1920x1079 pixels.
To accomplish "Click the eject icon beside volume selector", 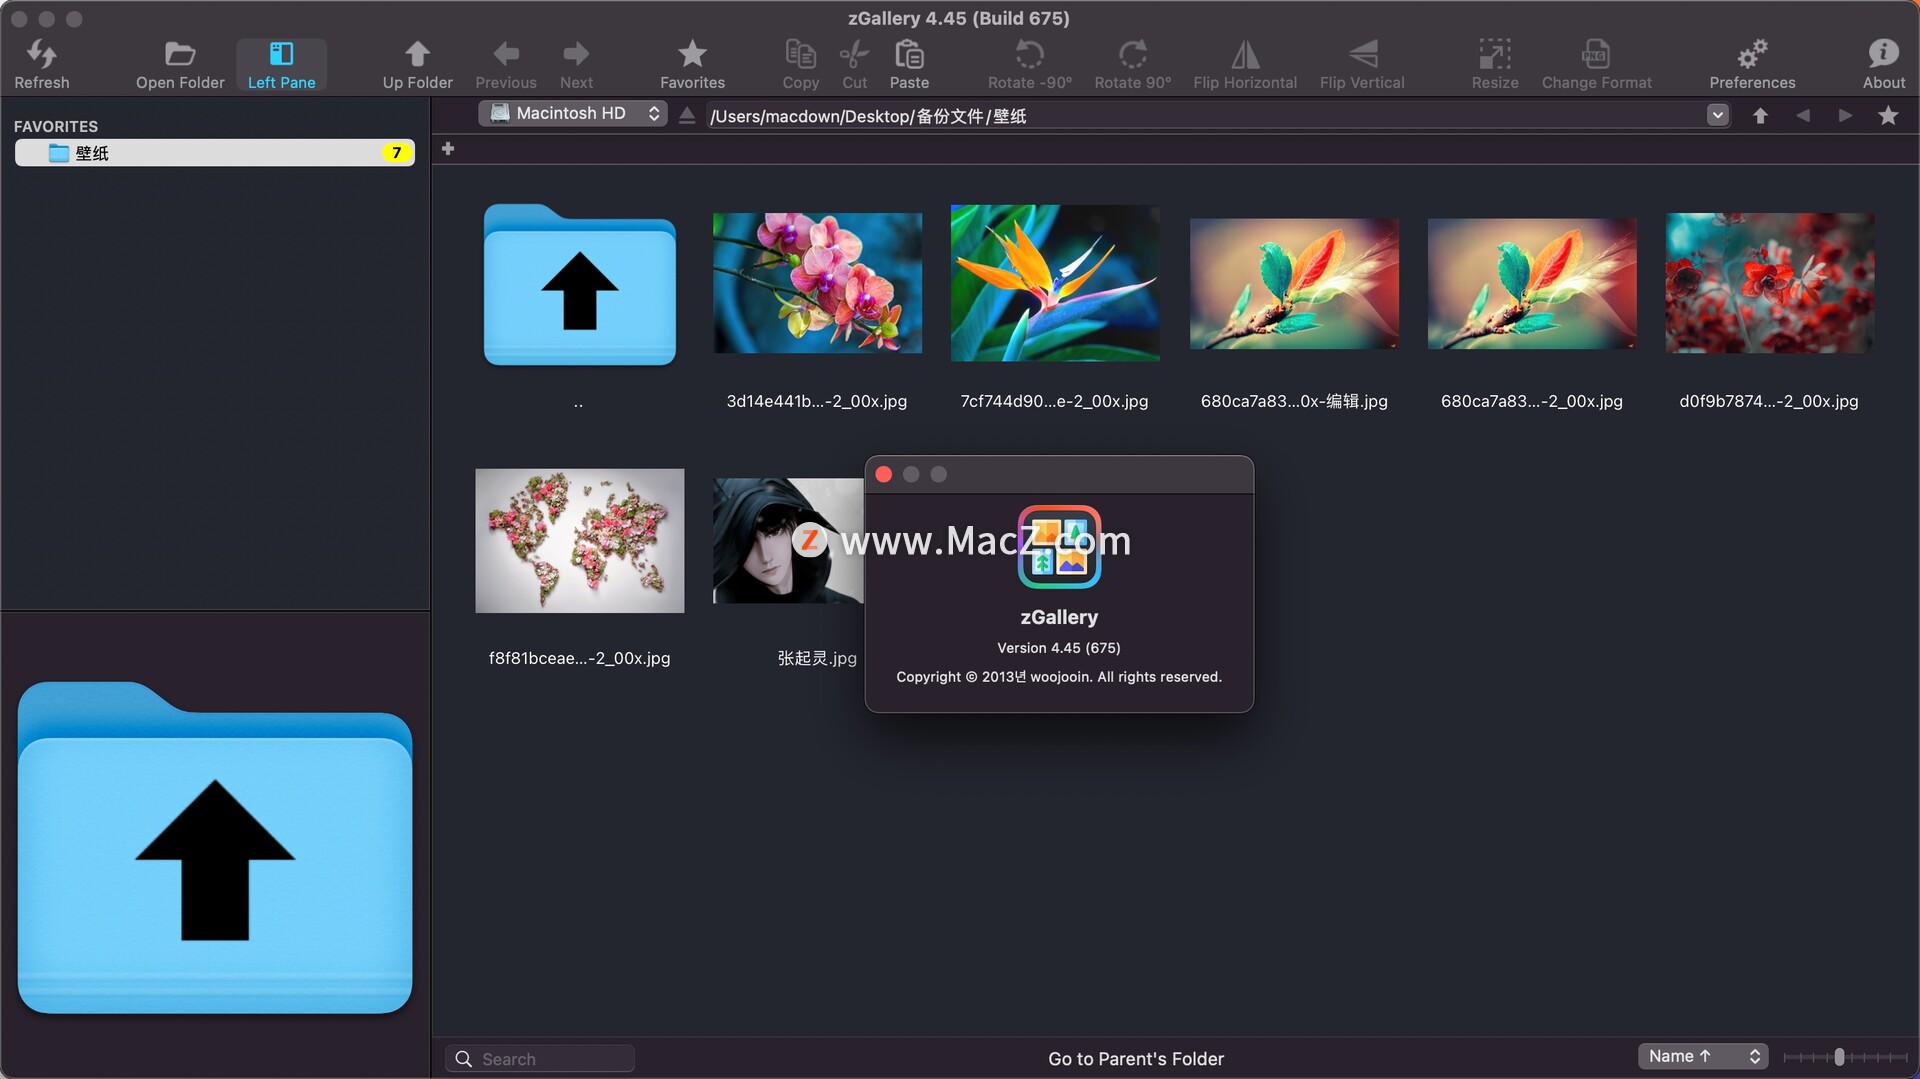I will (x=687, y=116).
